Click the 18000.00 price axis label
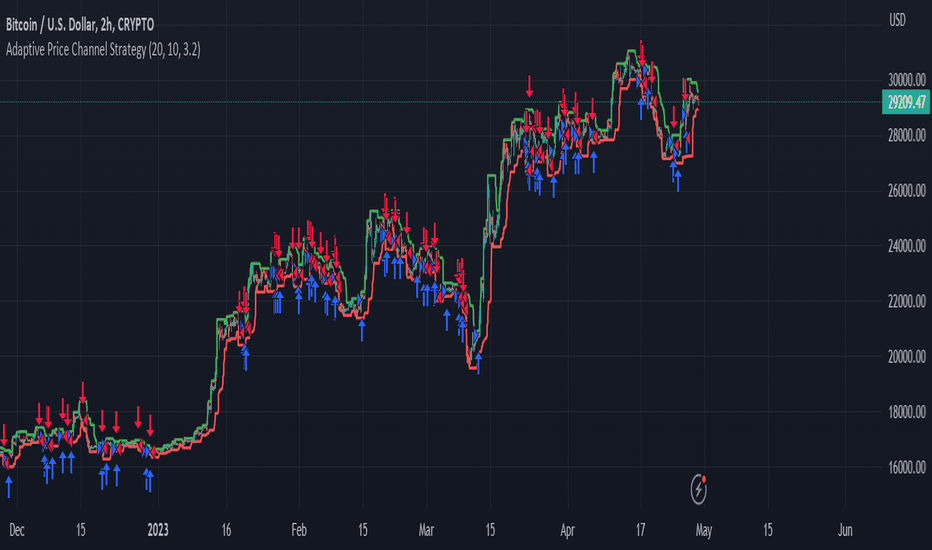This screenshot has width=932, height=550. point(906,412)
